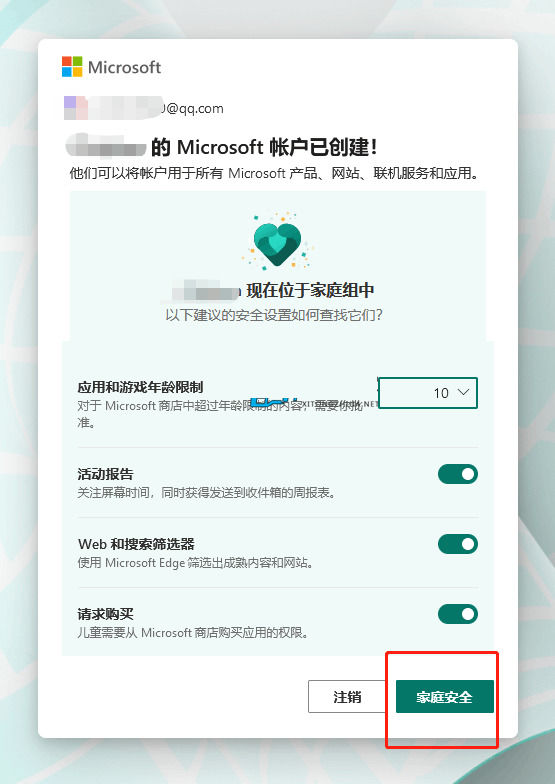Click the Microsoft wordmark text

[124, 67]
